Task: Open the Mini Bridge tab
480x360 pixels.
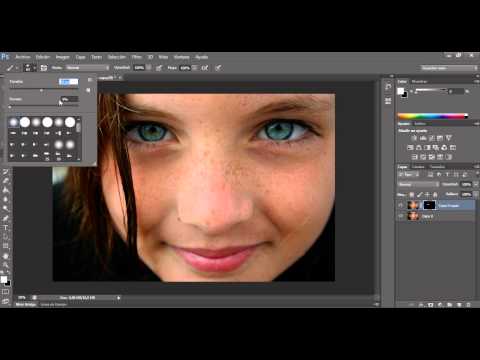Action: pos(26,304)
